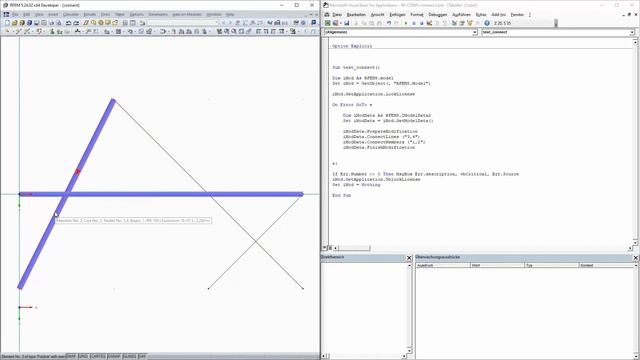Screen dimensions: 640x360
Task: Click the 'End Sub' code line
Action: (x=342, y=195)
